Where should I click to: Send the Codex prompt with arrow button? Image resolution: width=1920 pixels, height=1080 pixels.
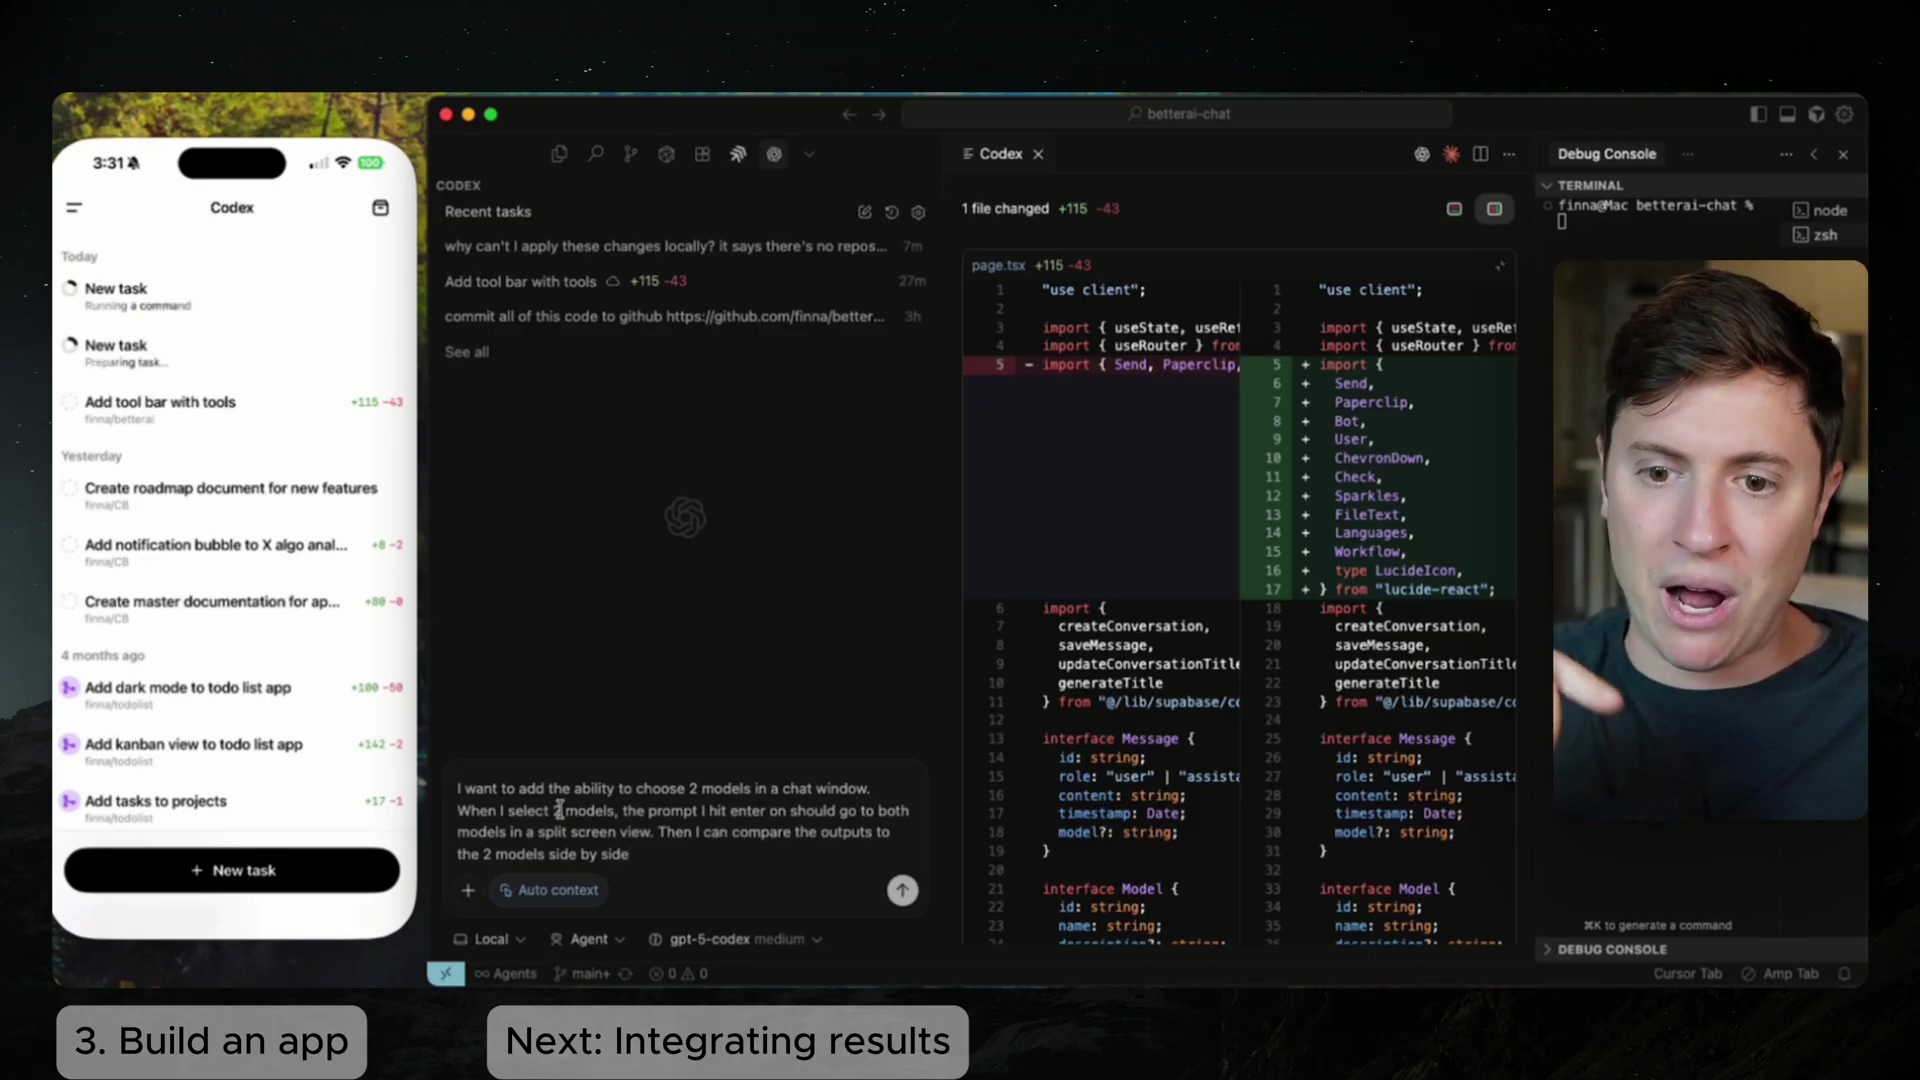click(x=902, y=890)
